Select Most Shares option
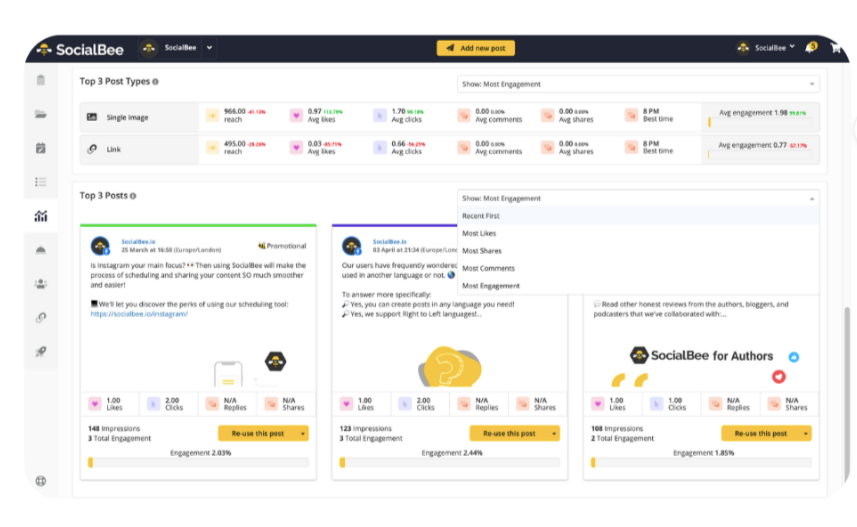 (638, 251)
